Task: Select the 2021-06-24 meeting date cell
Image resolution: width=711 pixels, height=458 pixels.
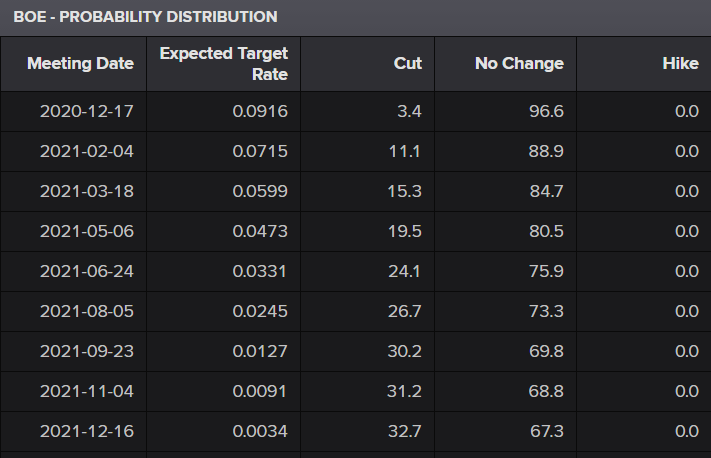Action: (x=73, y=271)
